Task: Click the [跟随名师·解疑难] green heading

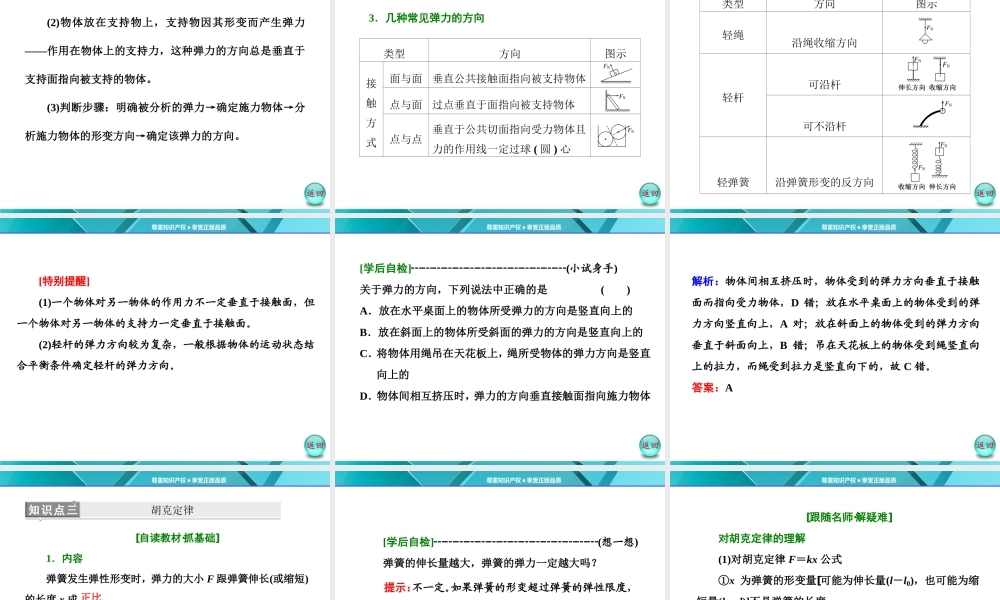Action: coord(849,517)
